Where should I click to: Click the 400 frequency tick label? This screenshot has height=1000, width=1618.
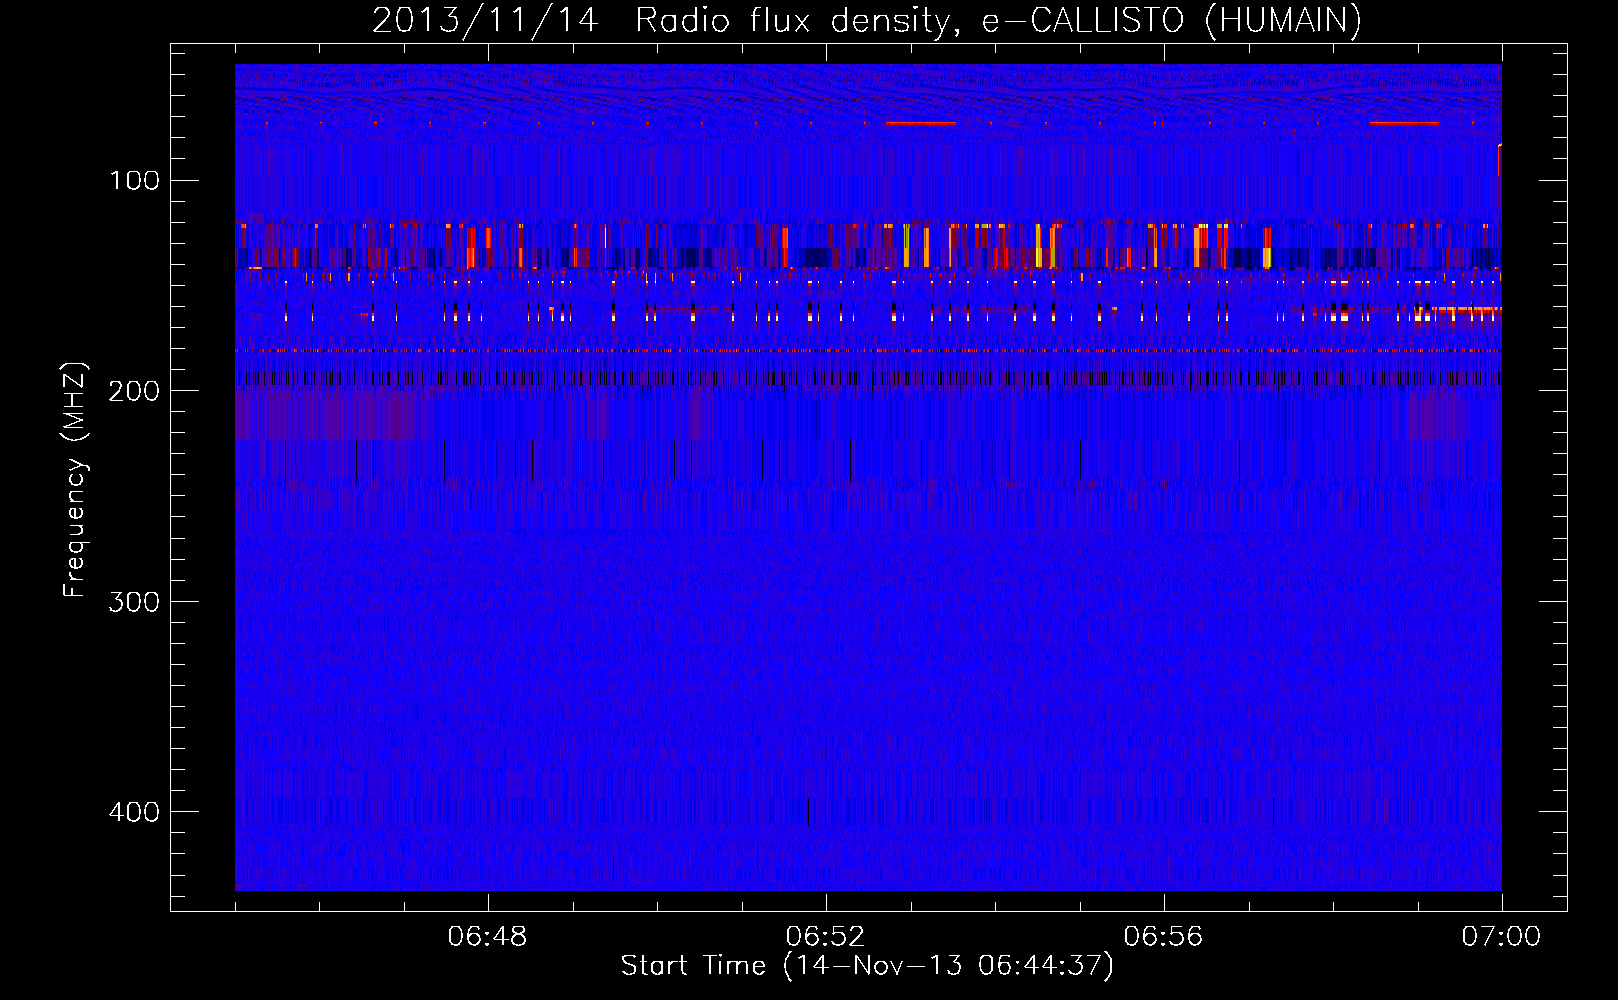click(134, 812)
